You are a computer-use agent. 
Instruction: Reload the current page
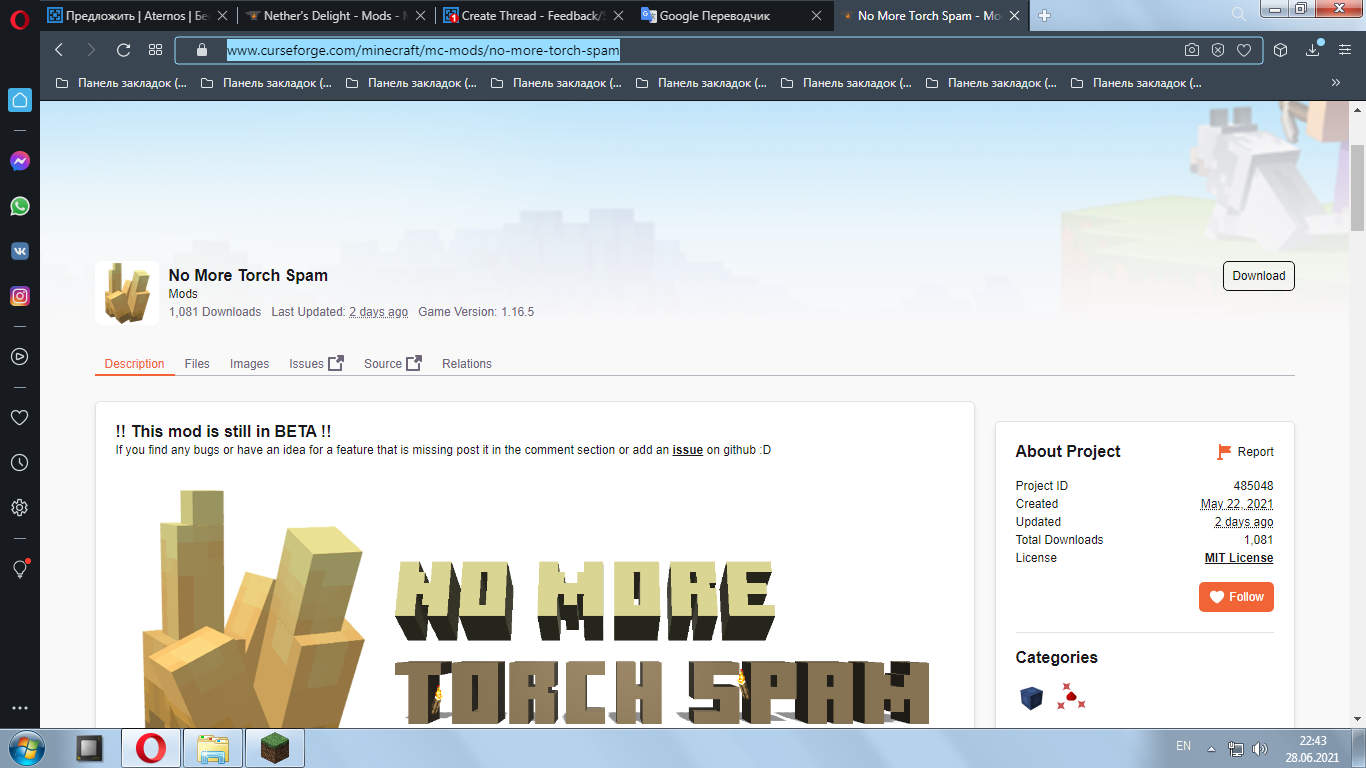124,50
